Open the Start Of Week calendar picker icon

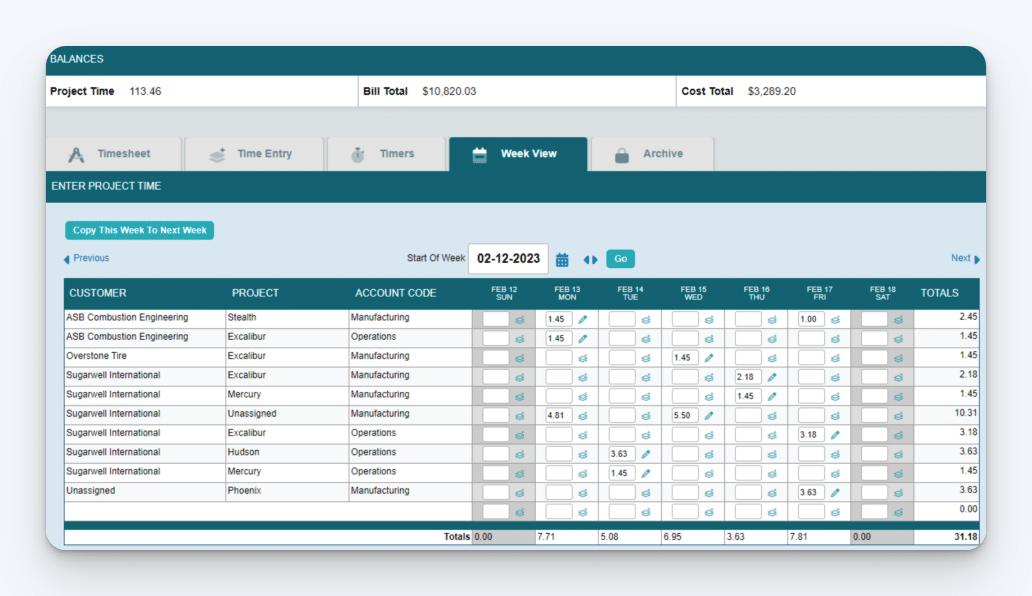pos(561,258)
